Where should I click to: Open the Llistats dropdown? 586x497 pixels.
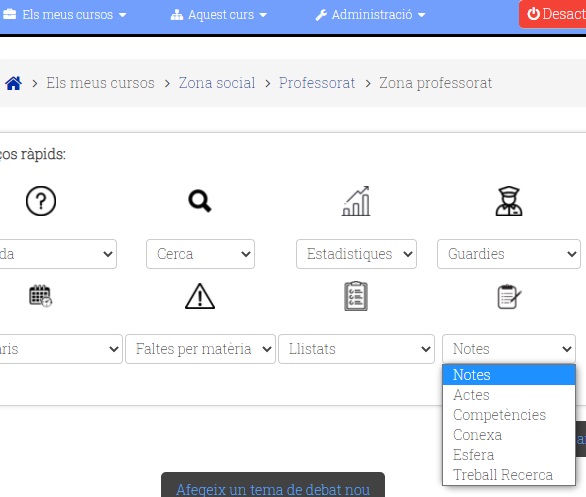tap(357, 349)
